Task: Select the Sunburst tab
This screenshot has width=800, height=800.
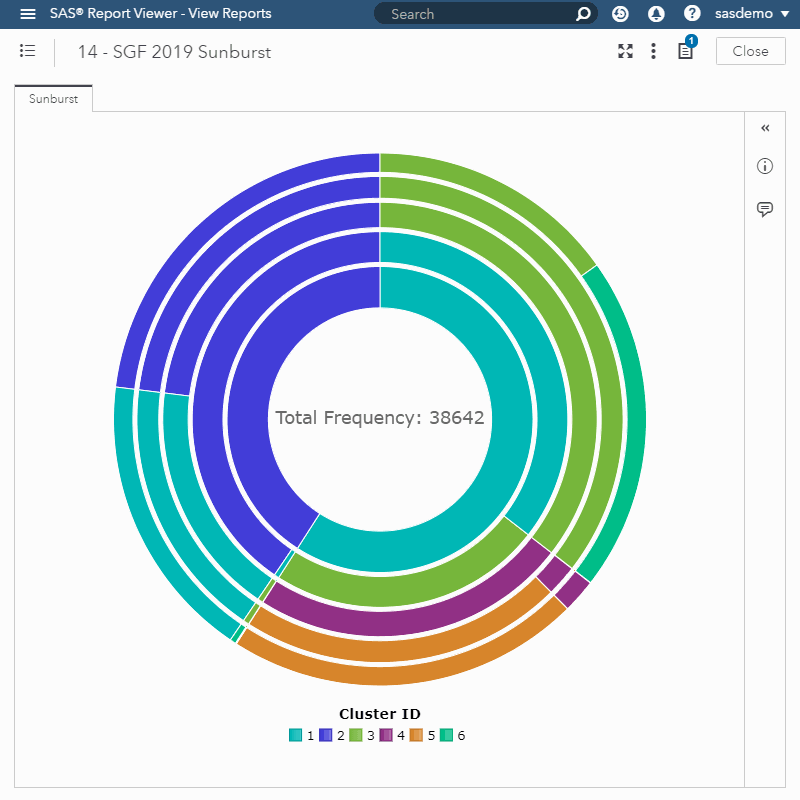Action: tap(53, 99)
